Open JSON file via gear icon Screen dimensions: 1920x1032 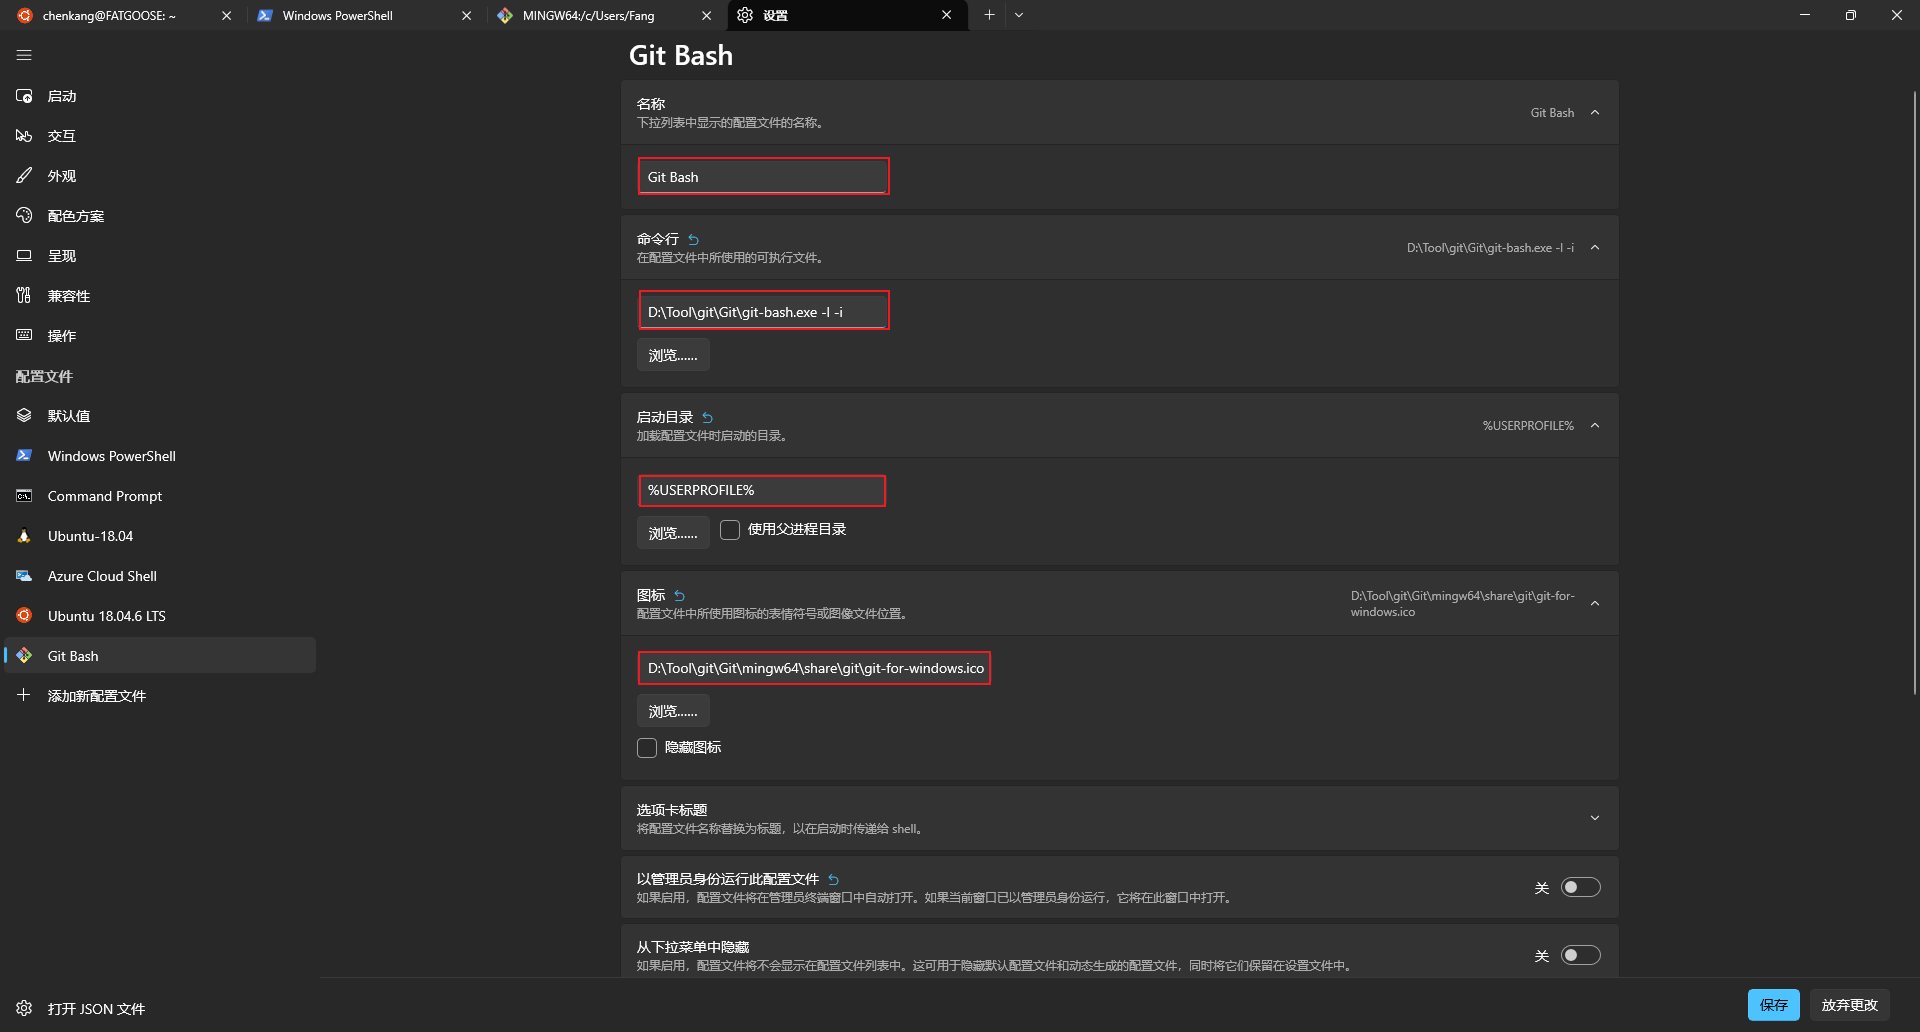pos(24,1008)
